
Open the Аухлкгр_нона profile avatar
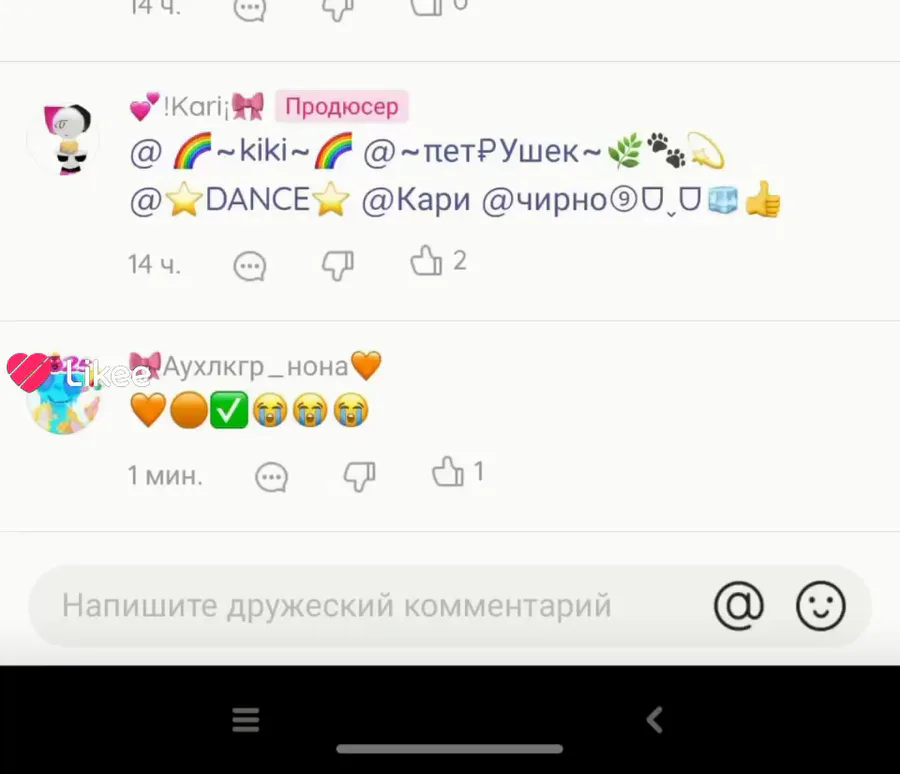63,398
